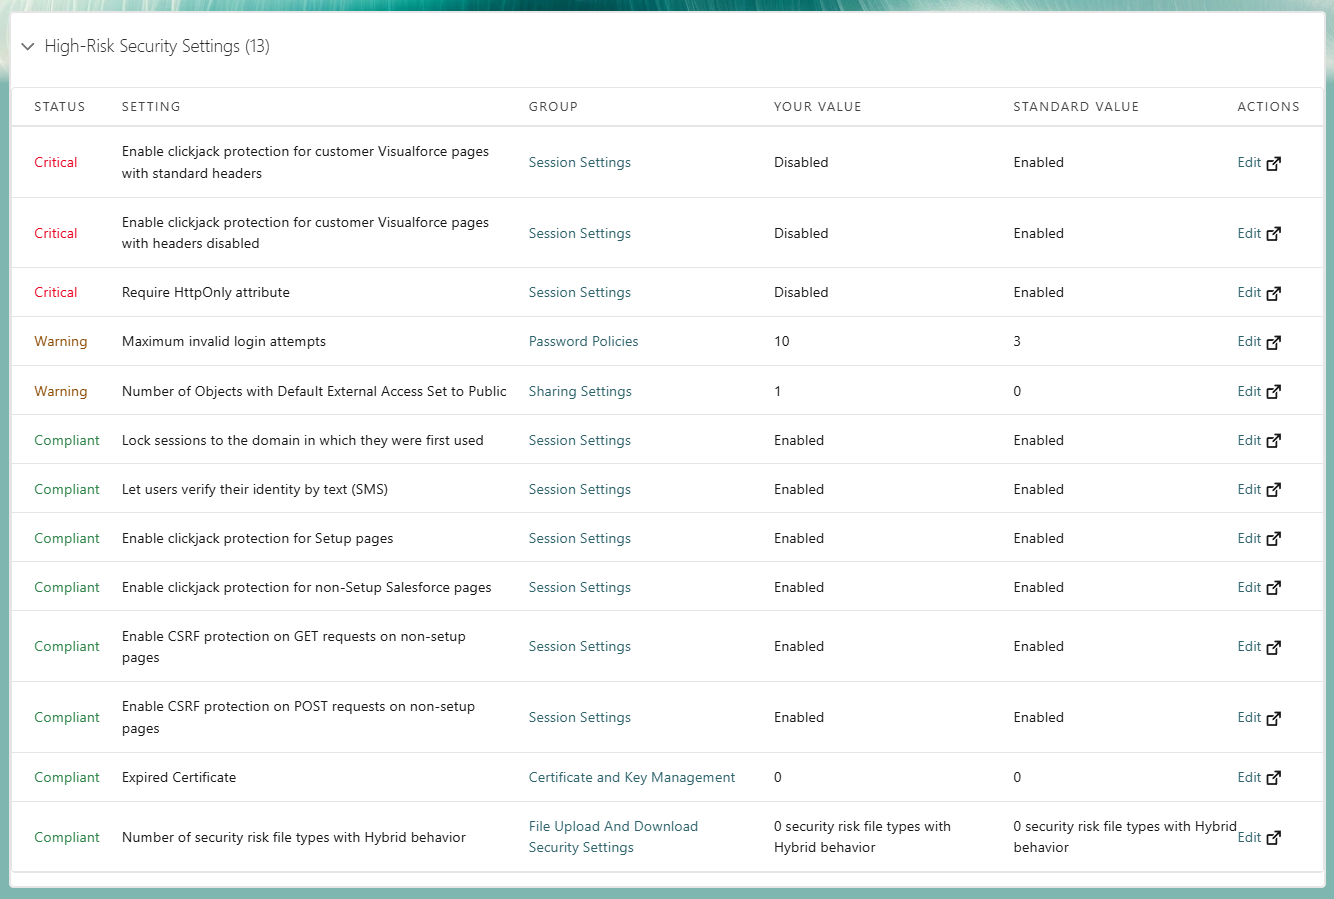The image size is (1334, 899).
Task: Click external icon for Setup pages clickjack row
Action: (1273, 539)
